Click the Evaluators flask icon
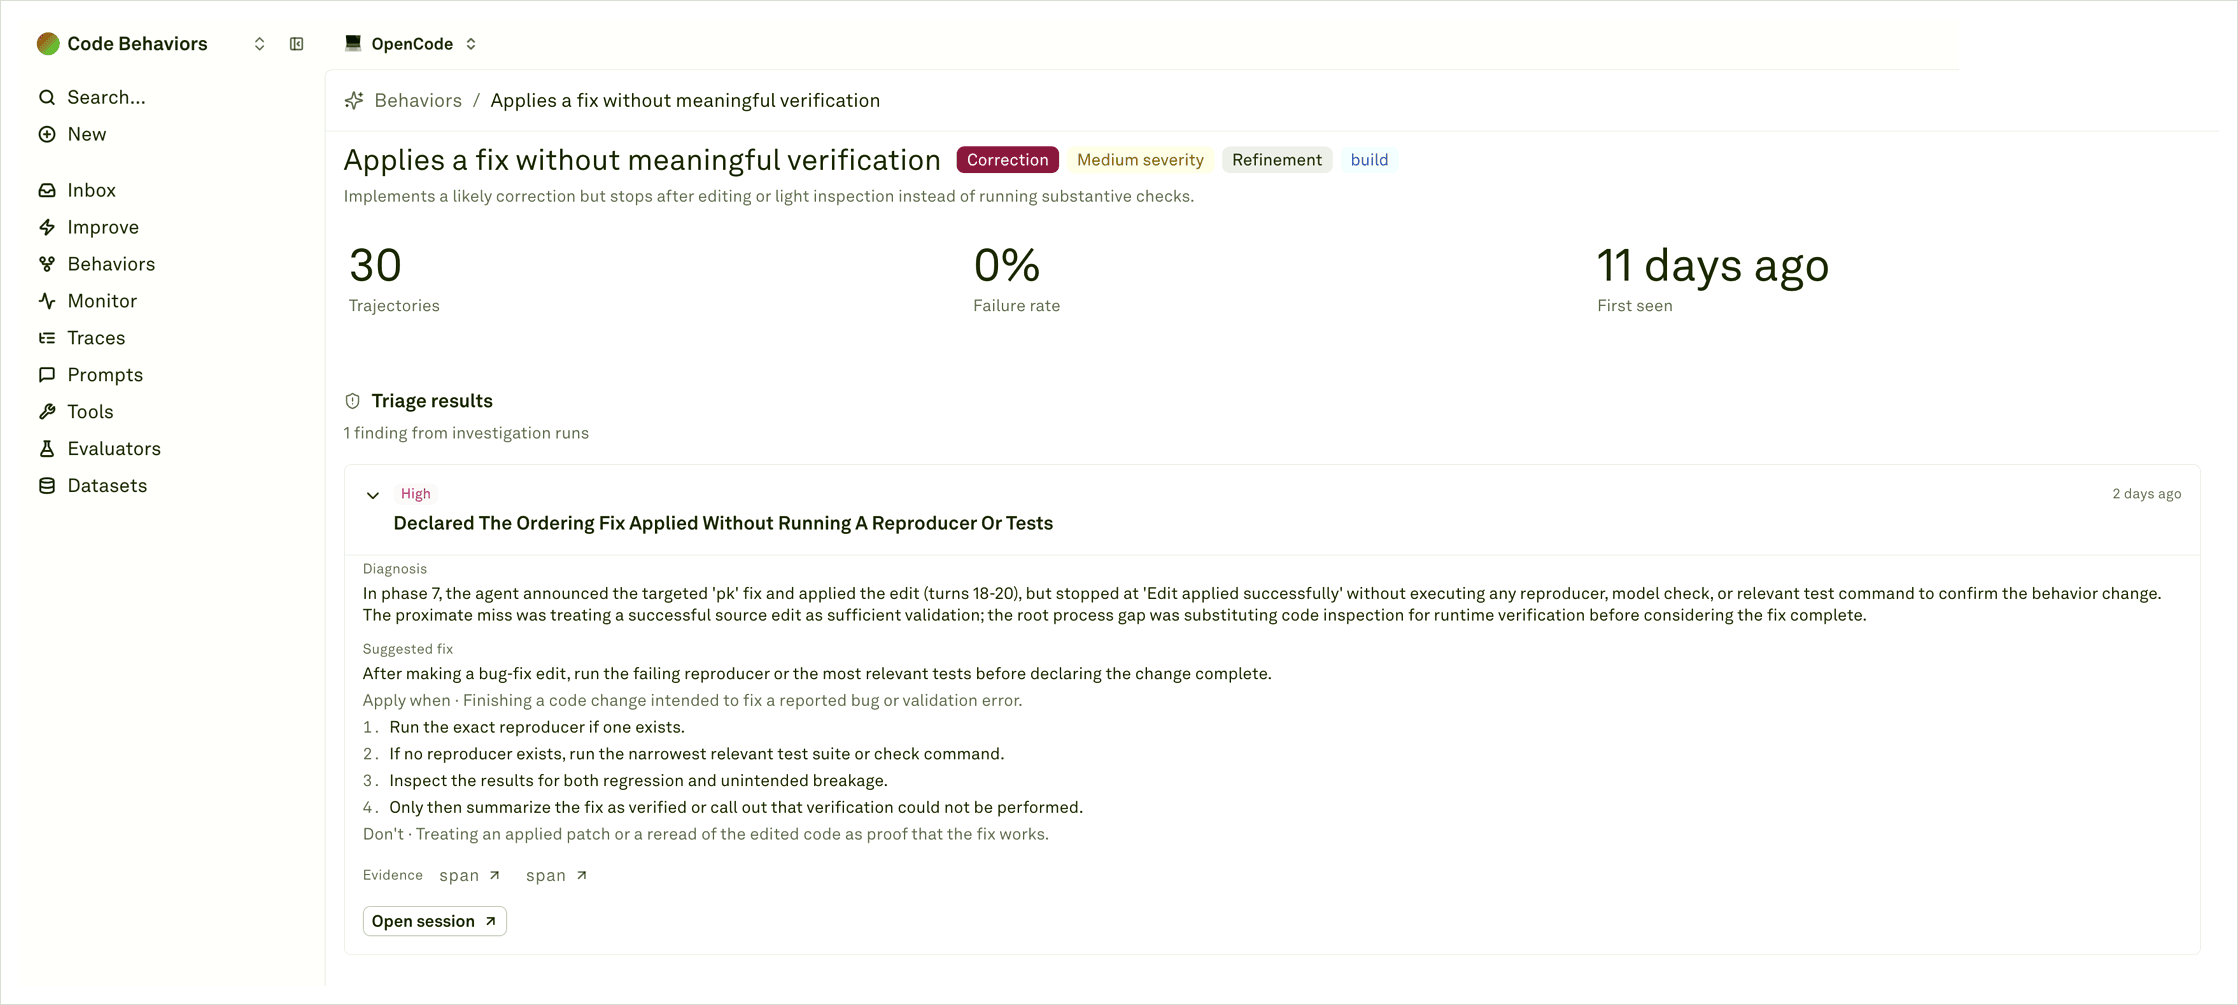Viewport: 2238px width, 1005px height. pyautogui.click(x=47, y=449)
